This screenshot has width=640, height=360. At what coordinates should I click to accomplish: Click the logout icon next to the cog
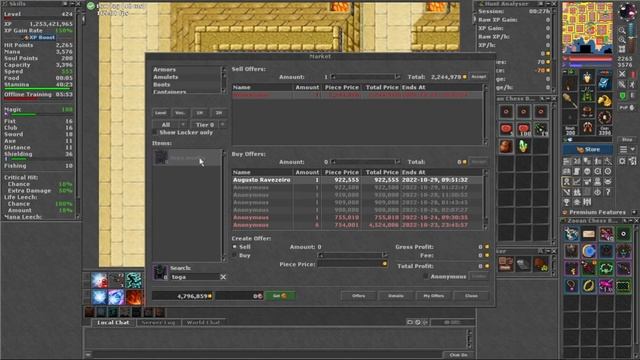(632, 161)
